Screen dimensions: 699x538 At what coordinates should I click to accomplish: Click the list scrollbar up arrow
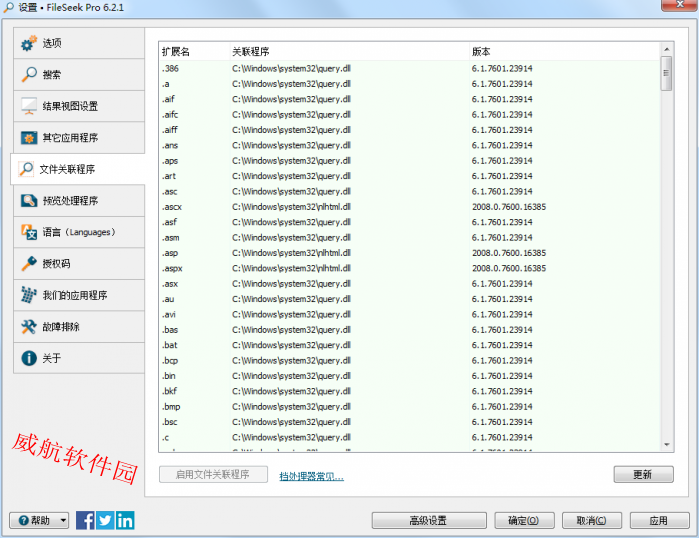[x=666, y=49]
